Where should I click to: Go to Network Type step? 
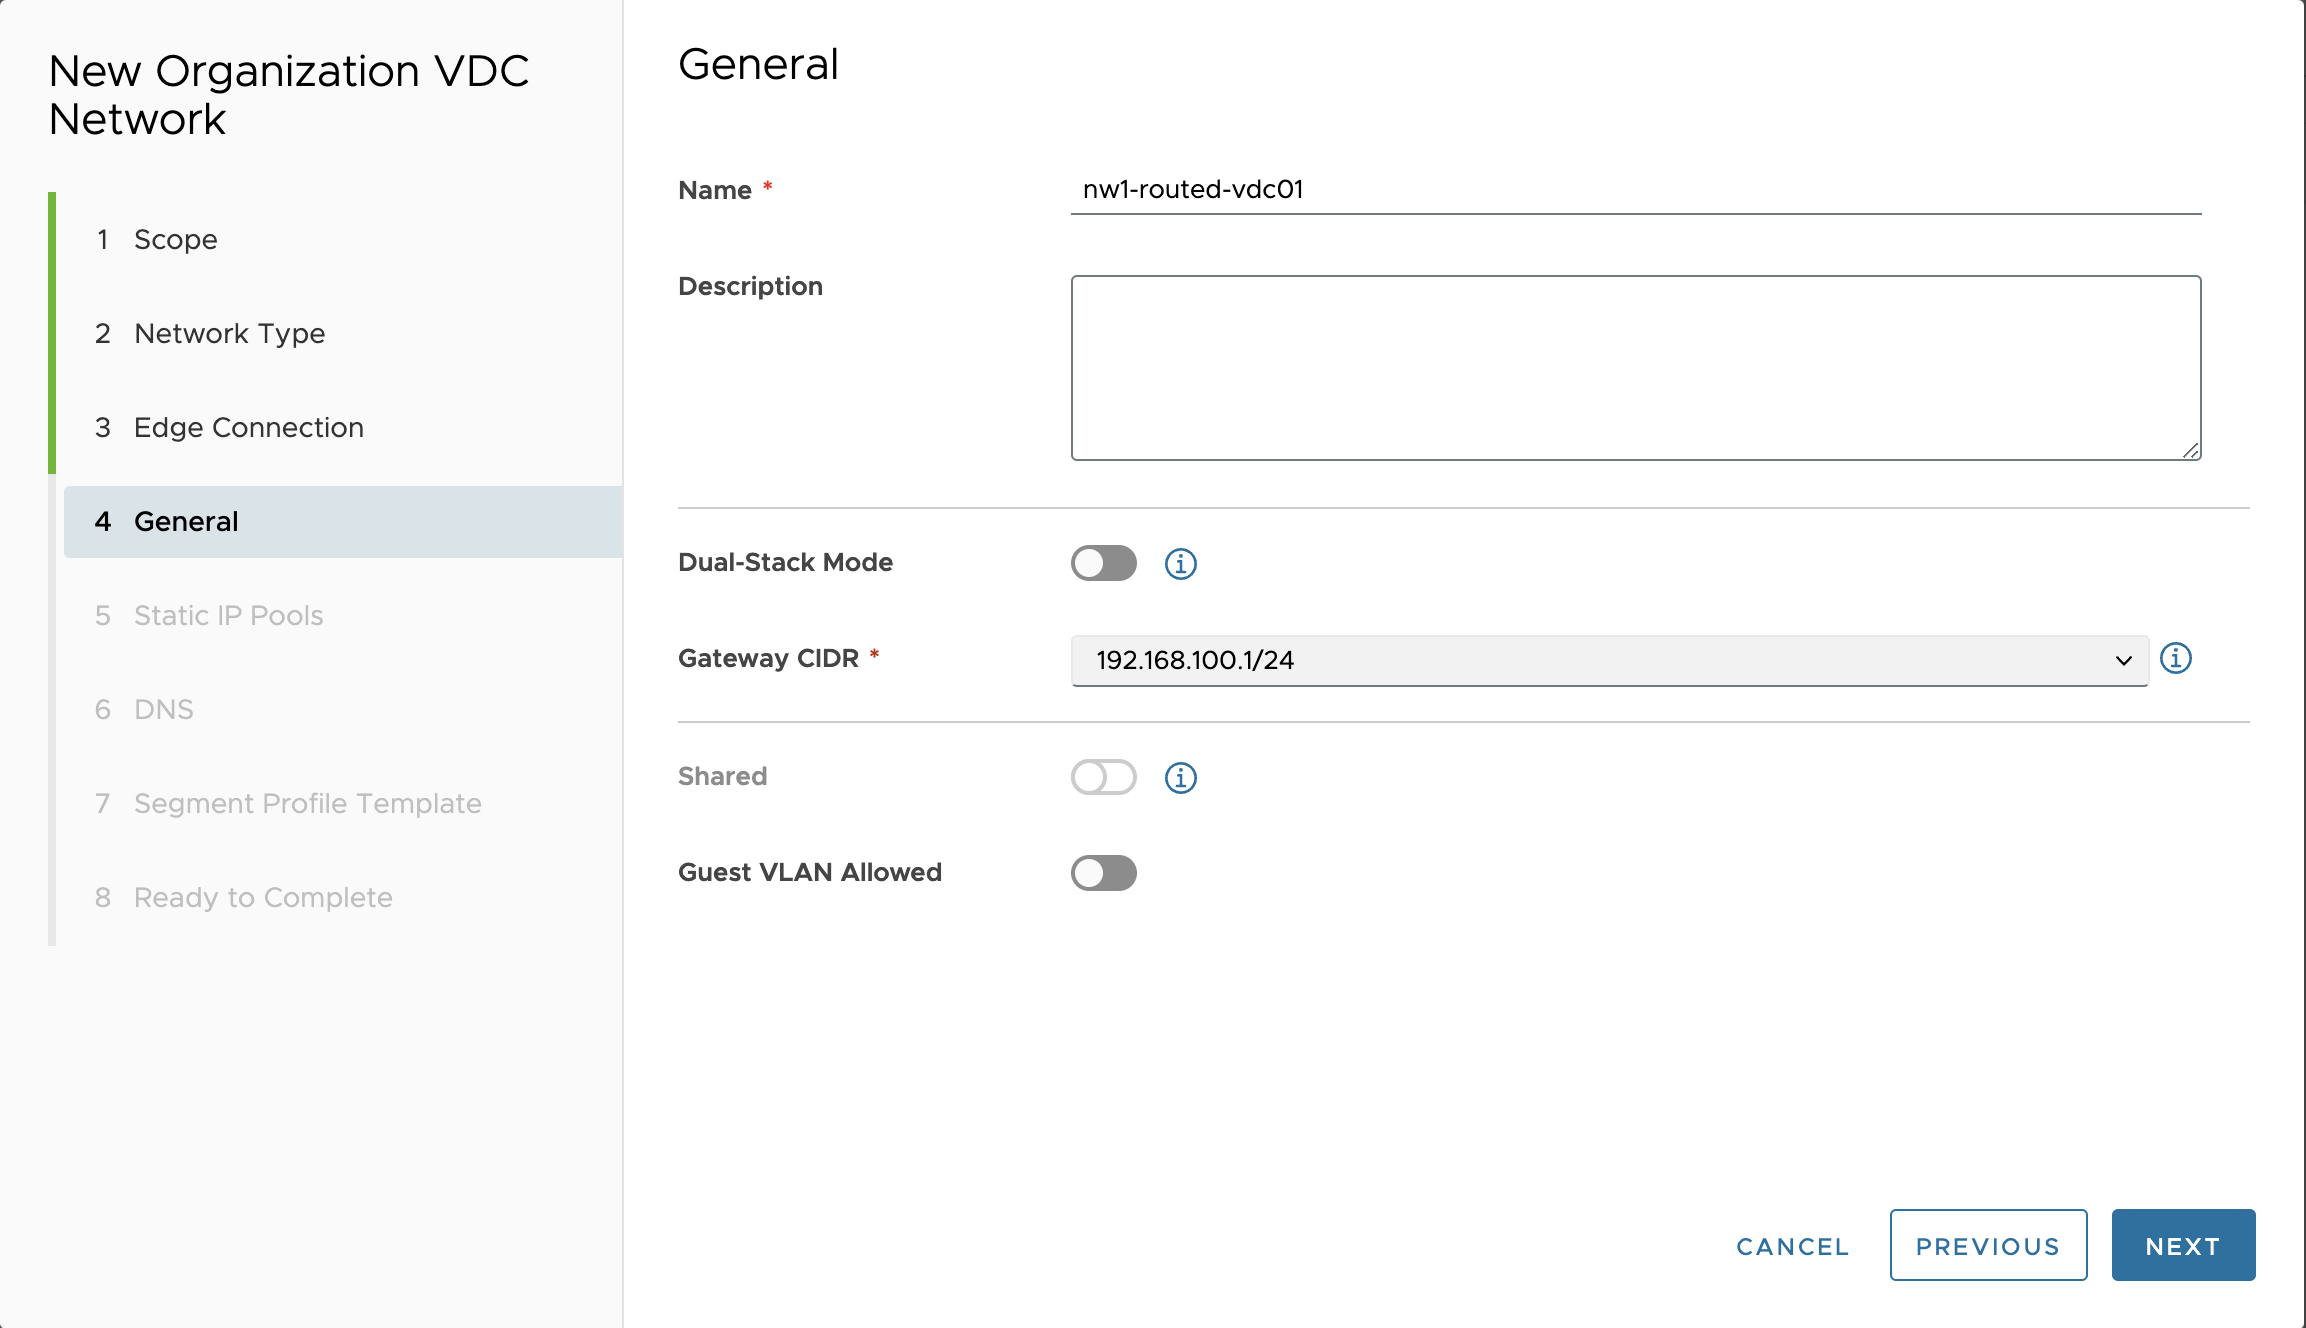click(x=229, y=334)
